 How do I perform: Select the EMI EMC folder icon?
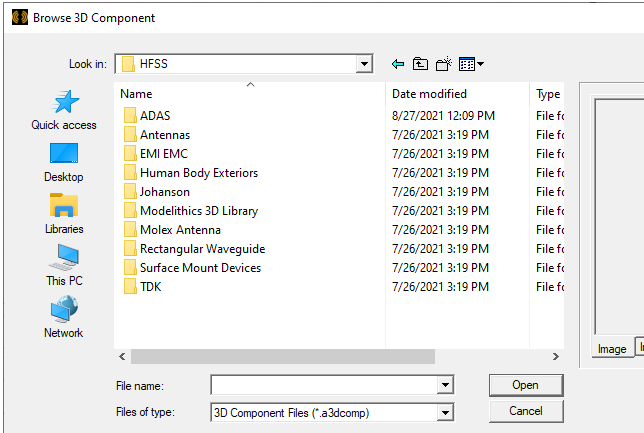[x=130, y=153]
